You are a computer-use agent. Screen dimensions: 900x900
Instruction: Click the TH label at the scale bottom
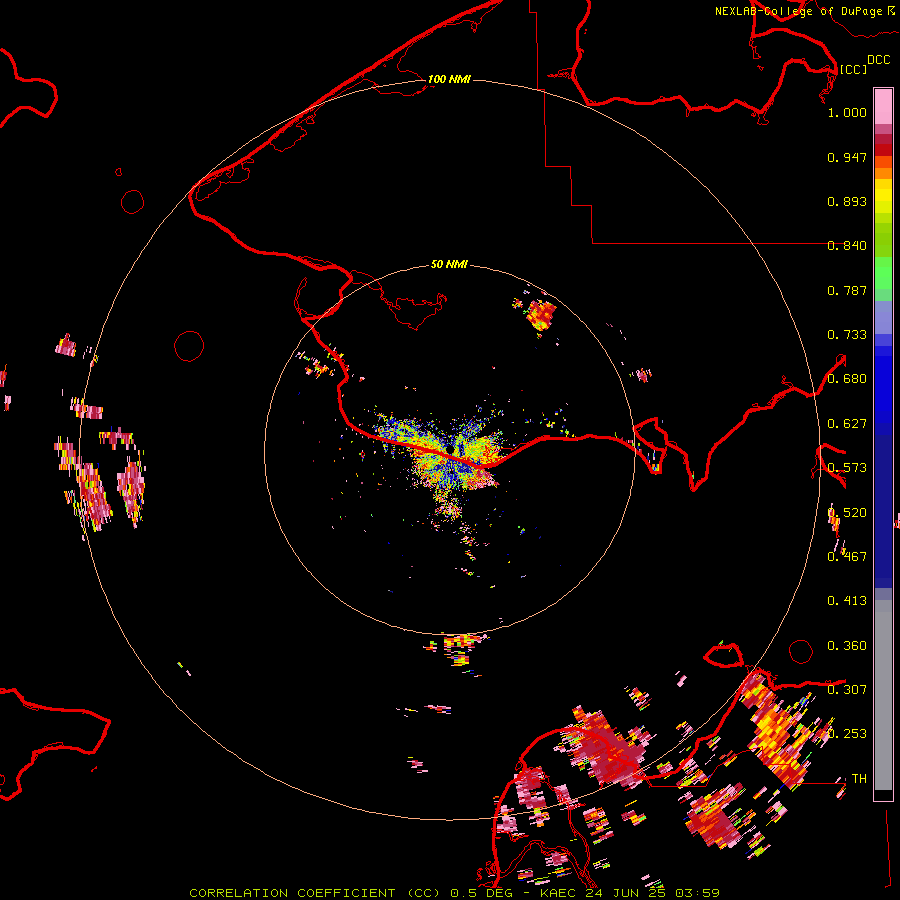[x=859, y=779]
